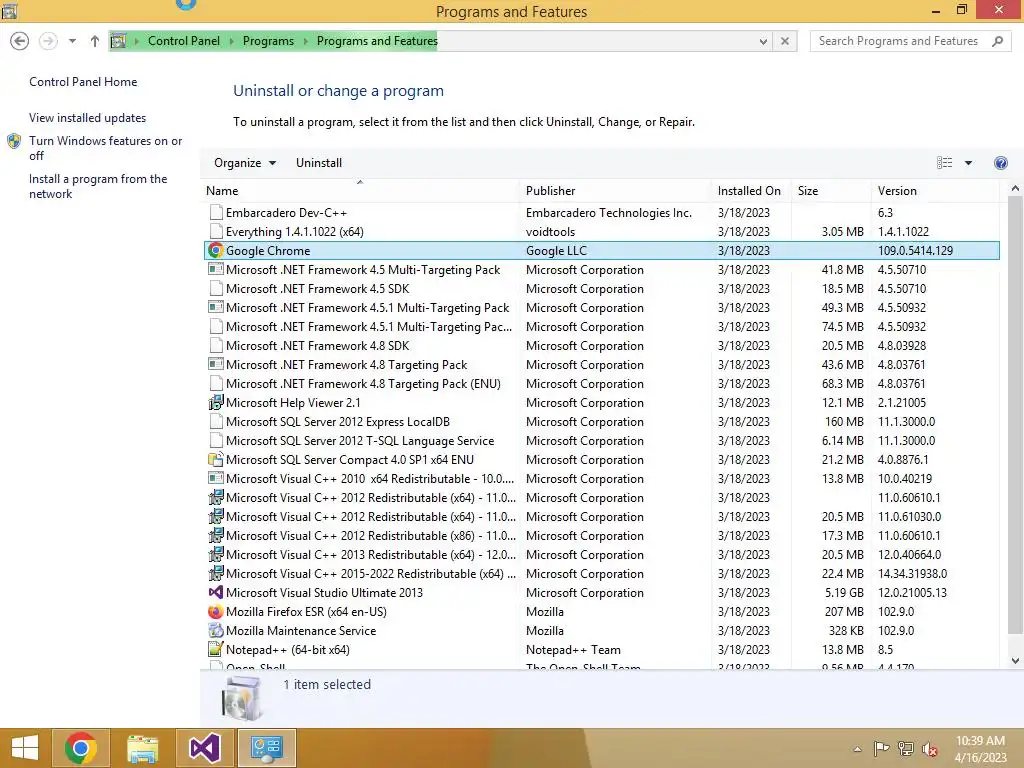Open Chrome from the taskbar
Viewport: 1024px width, 768px height.
81,748
